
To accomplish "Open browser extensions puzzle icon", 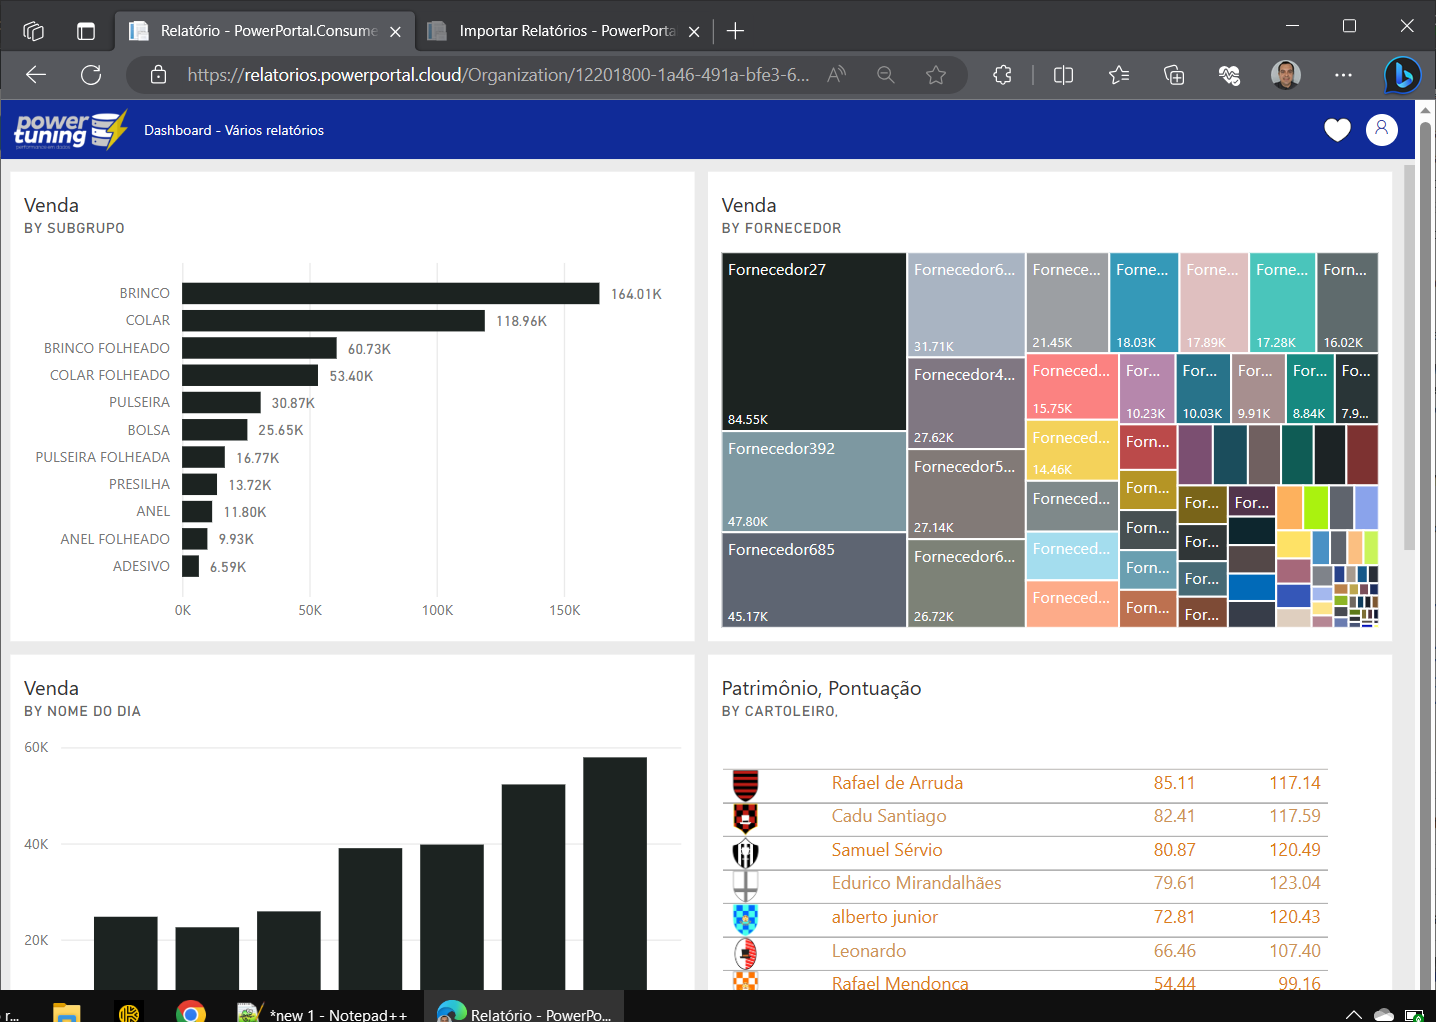I will [x=1002, y=75].
